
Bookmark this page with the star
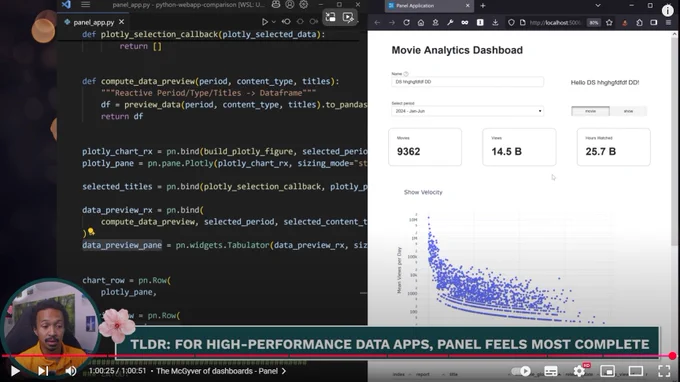pyautogui.click(x=609, y=23)
